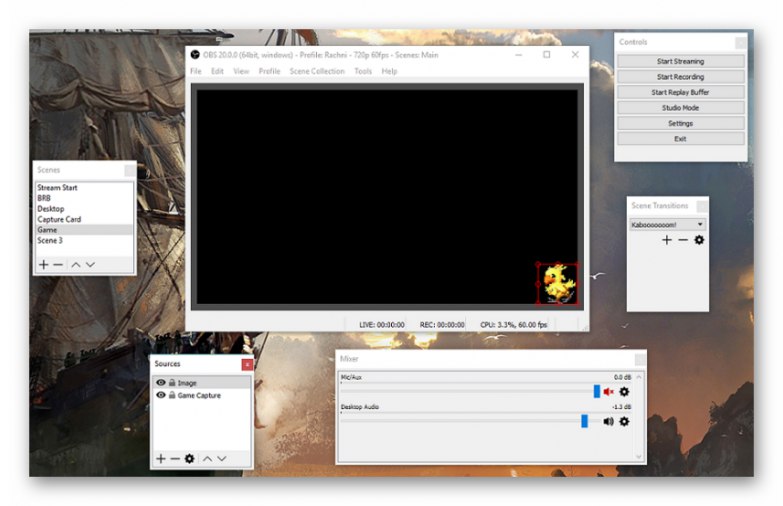Open the Scene Collection menu
Viewport: 783px width, 506px height.
click(x=317, y=71)
